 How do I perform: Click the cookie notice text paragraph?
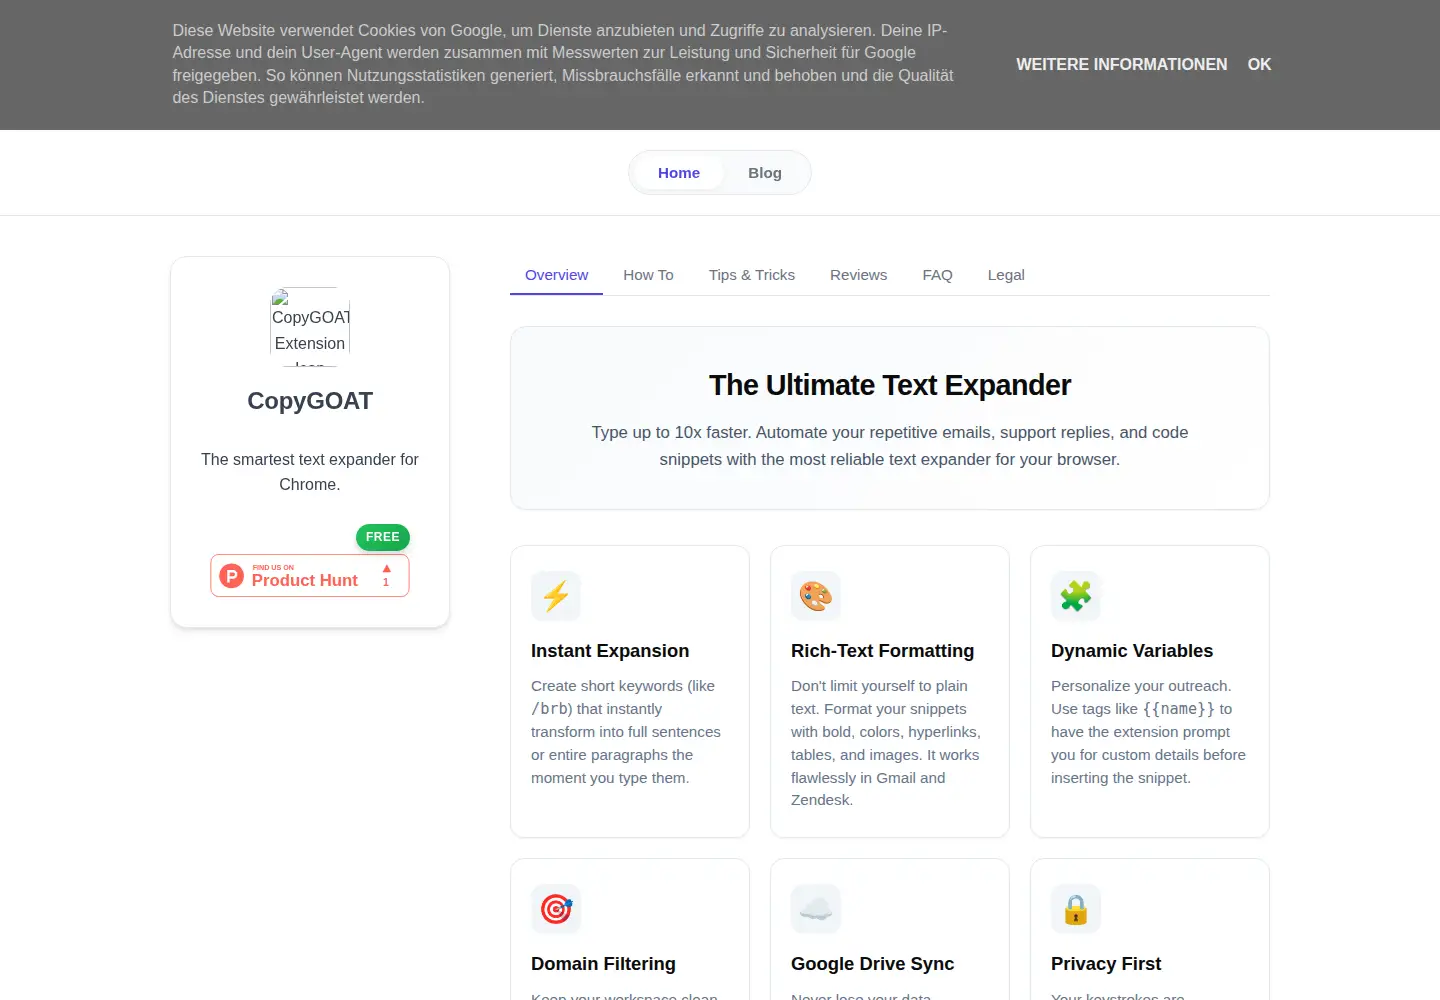click(562, 64)
